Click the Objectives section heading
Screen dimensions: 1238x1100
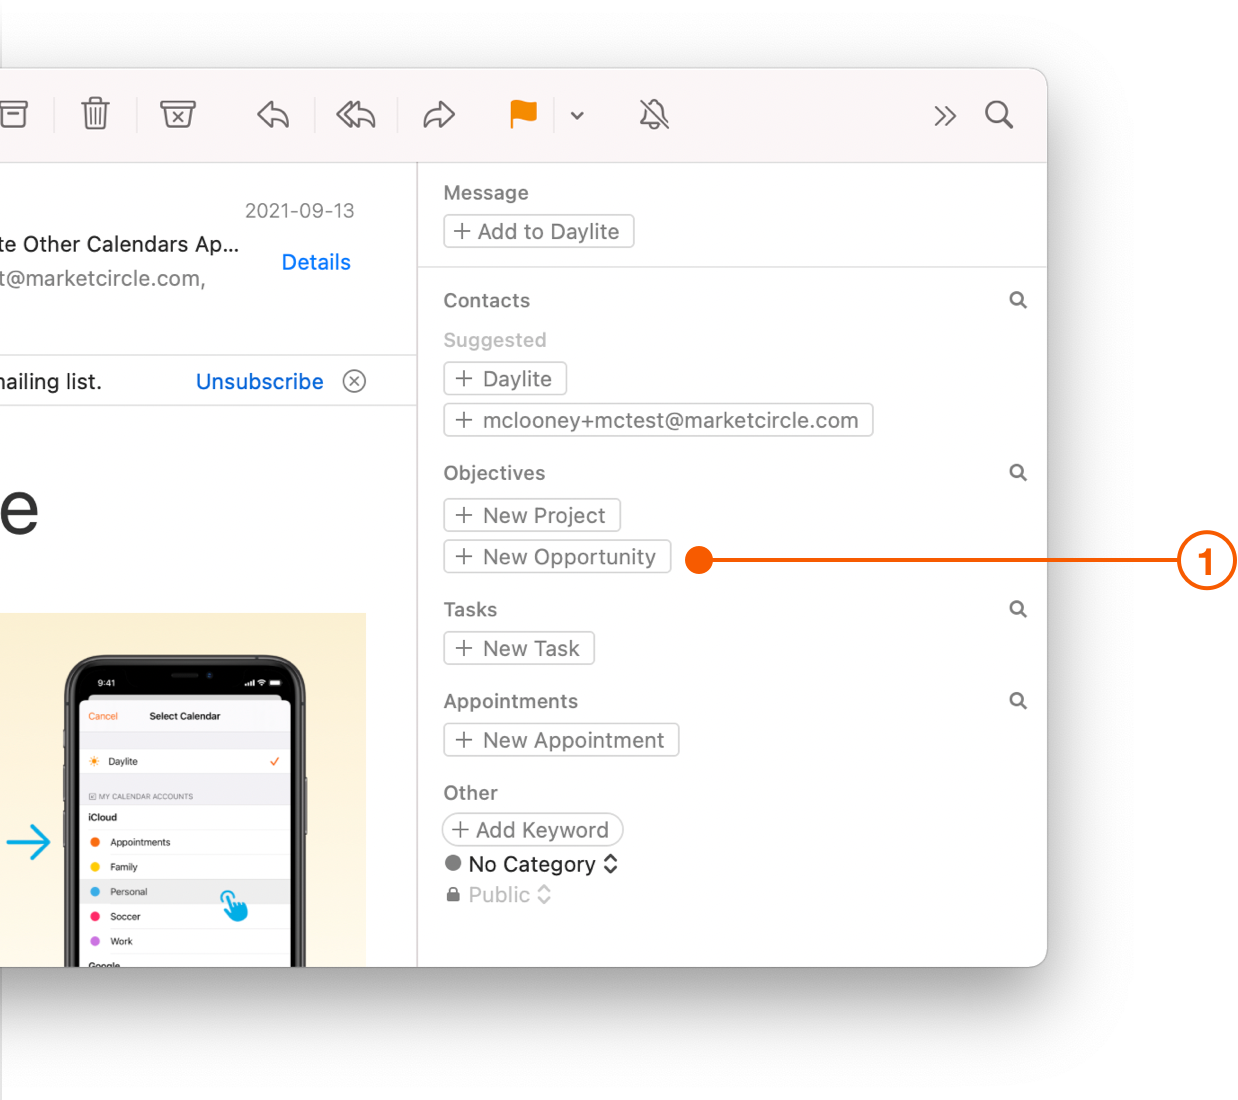point(495,473)
